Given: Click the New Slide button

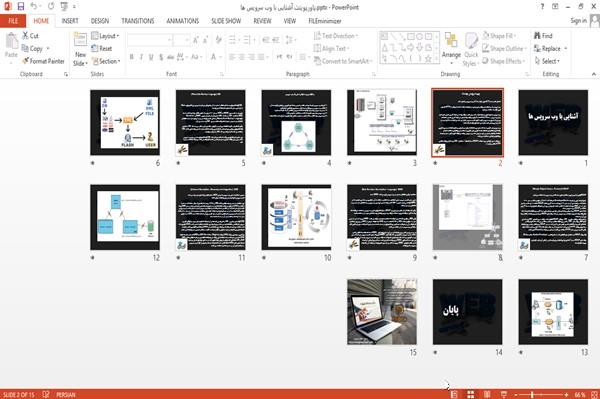Looking at the screenshot, I should pyautogui.click(x=80, y=49).
